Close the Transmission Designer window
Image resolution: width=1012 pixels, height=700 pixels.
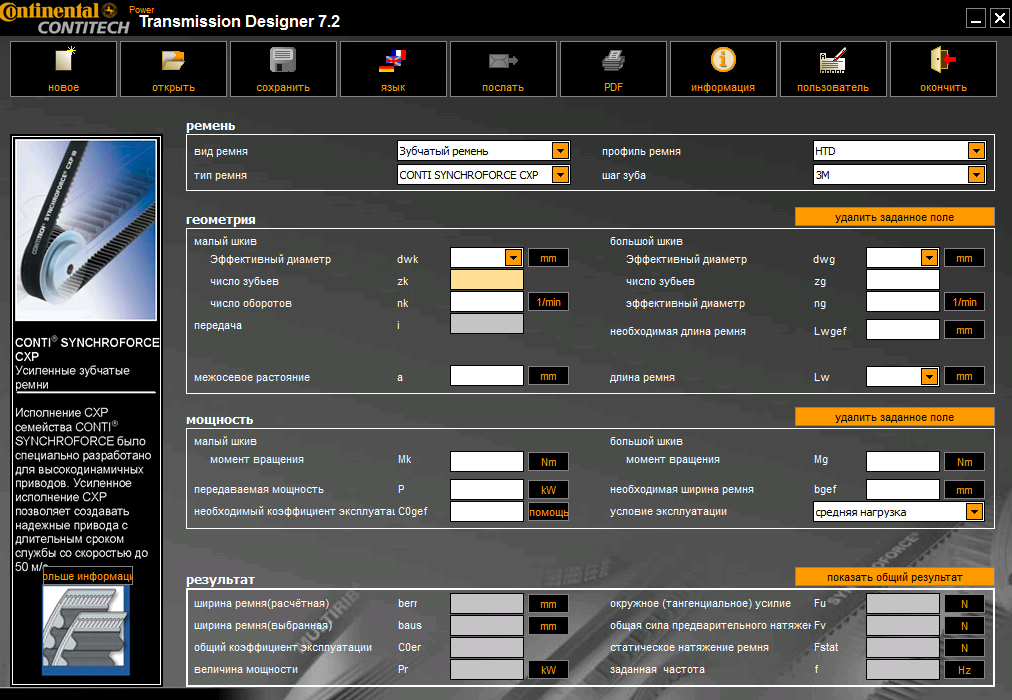pyautogui.click(x=1000, y=18)
